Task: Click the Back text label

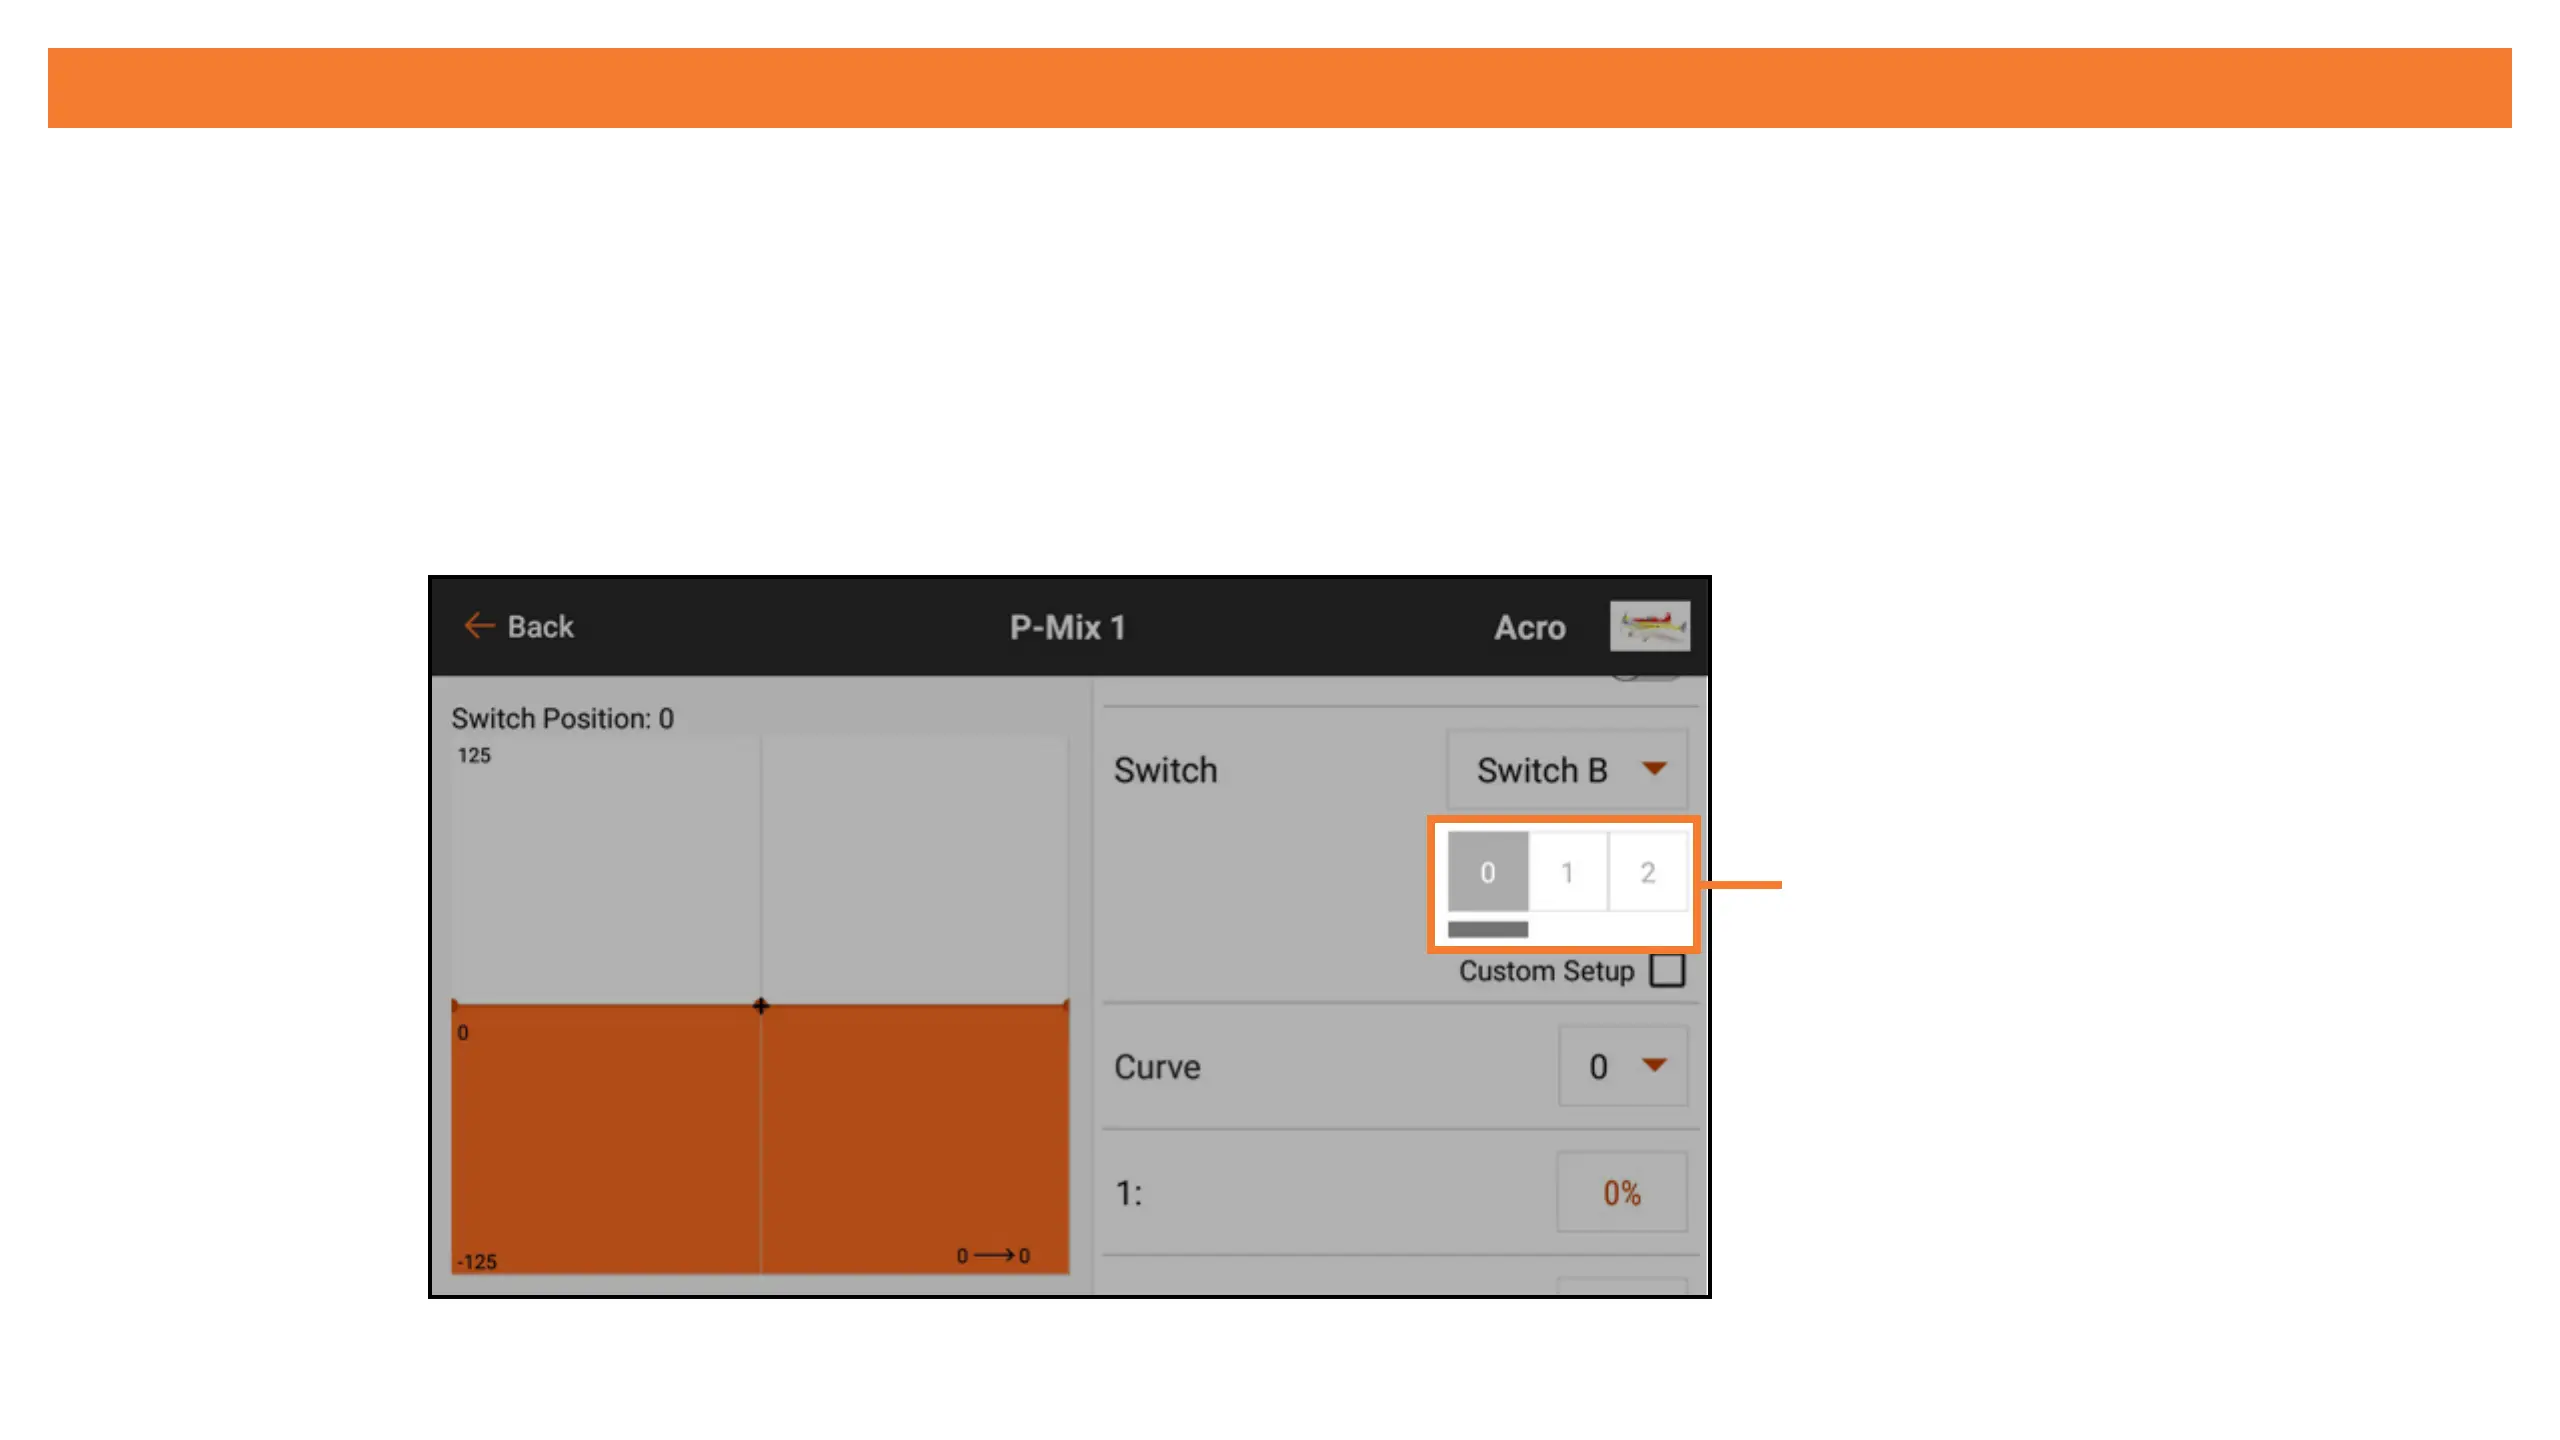Action: pyautogui.click(x=540, y=627)
